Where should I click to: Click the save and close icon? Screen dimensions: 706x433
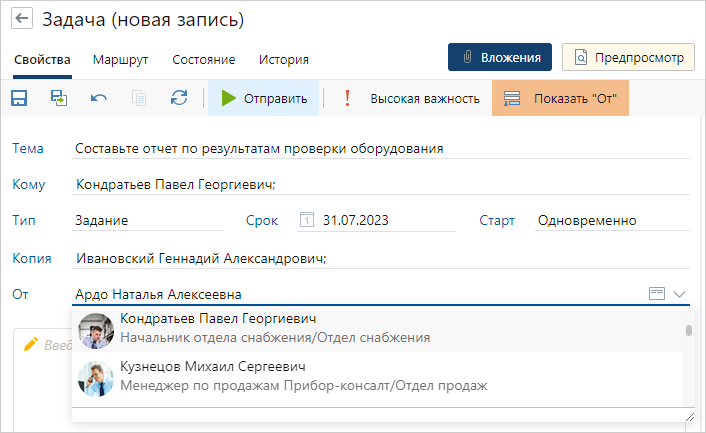pyautogui.click(x=59, y=98)
